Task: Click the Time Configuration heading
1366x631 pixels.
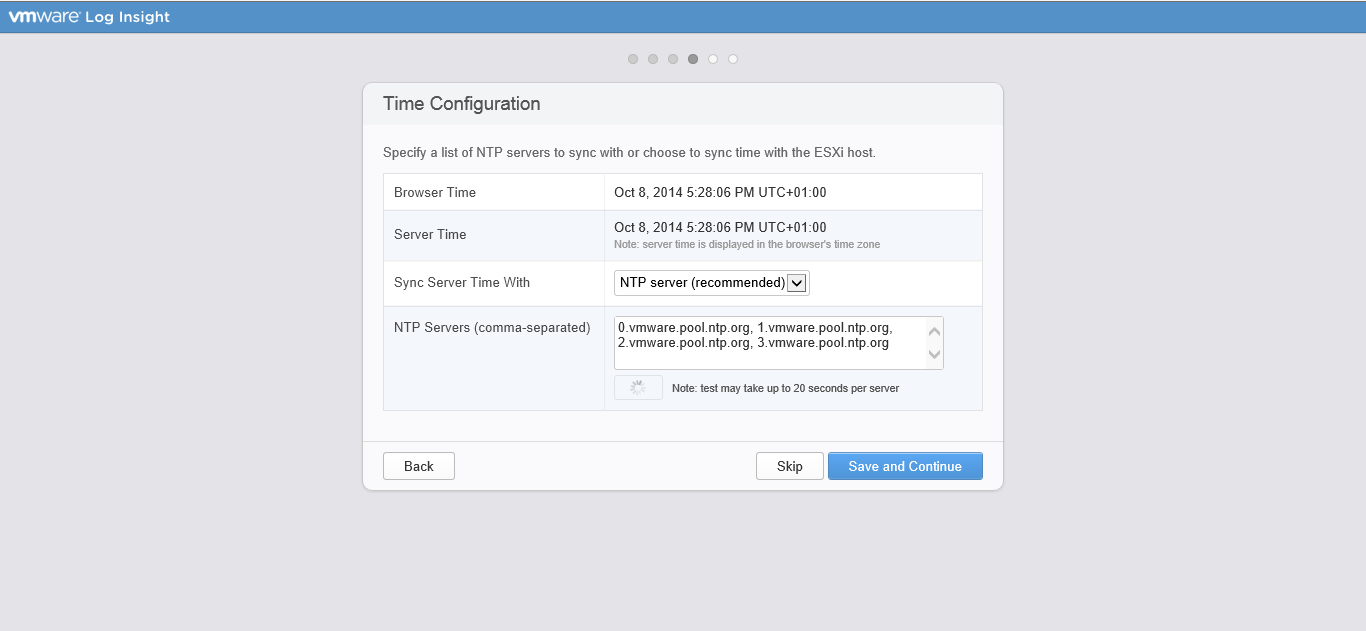Action: (461, 104)
